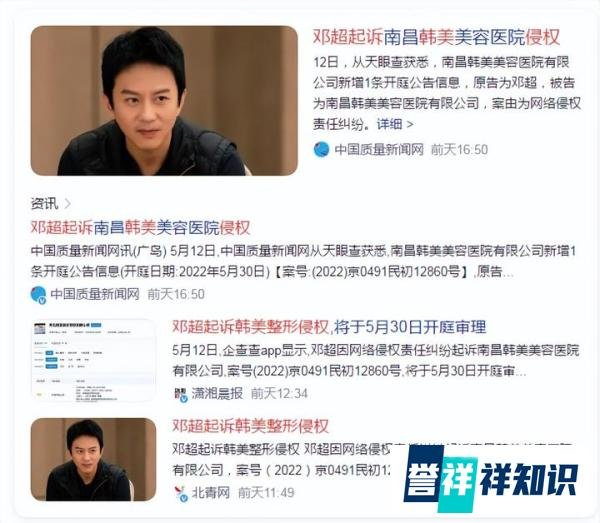This screenshot has width=600, height=523.
Task: Click the verified 中国质量新闻网 icon under 资讯
Action: click(38, 294)
